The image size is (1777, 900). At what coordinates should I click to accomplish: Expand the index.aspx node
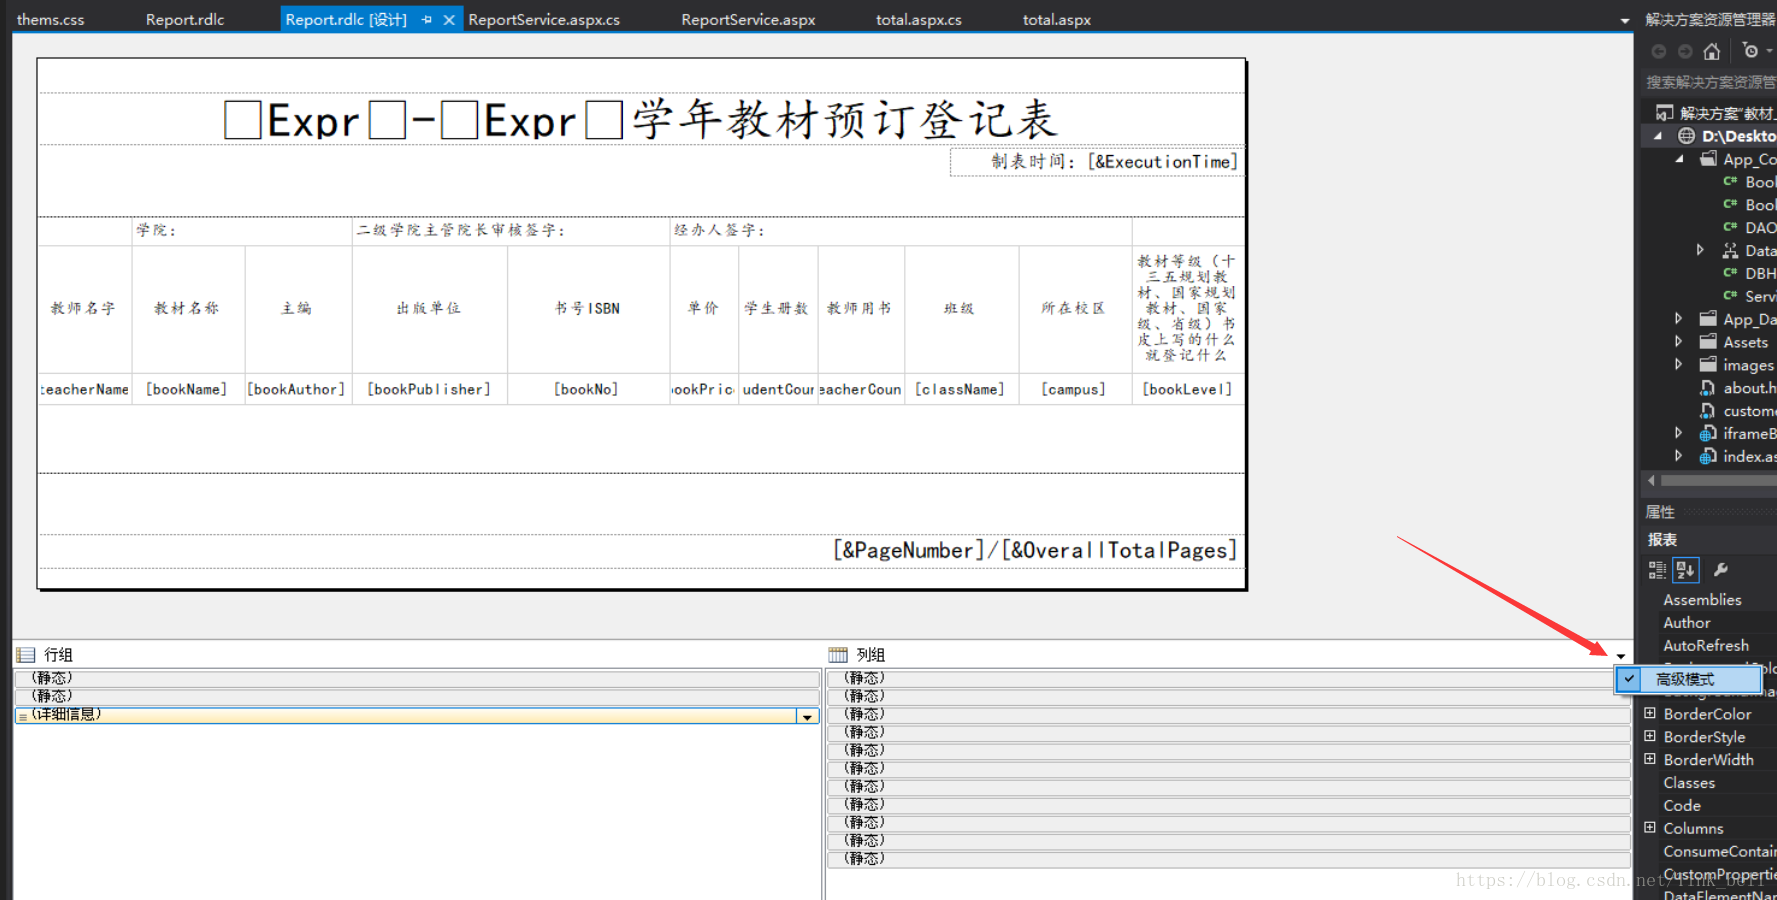coord(1679,456)
